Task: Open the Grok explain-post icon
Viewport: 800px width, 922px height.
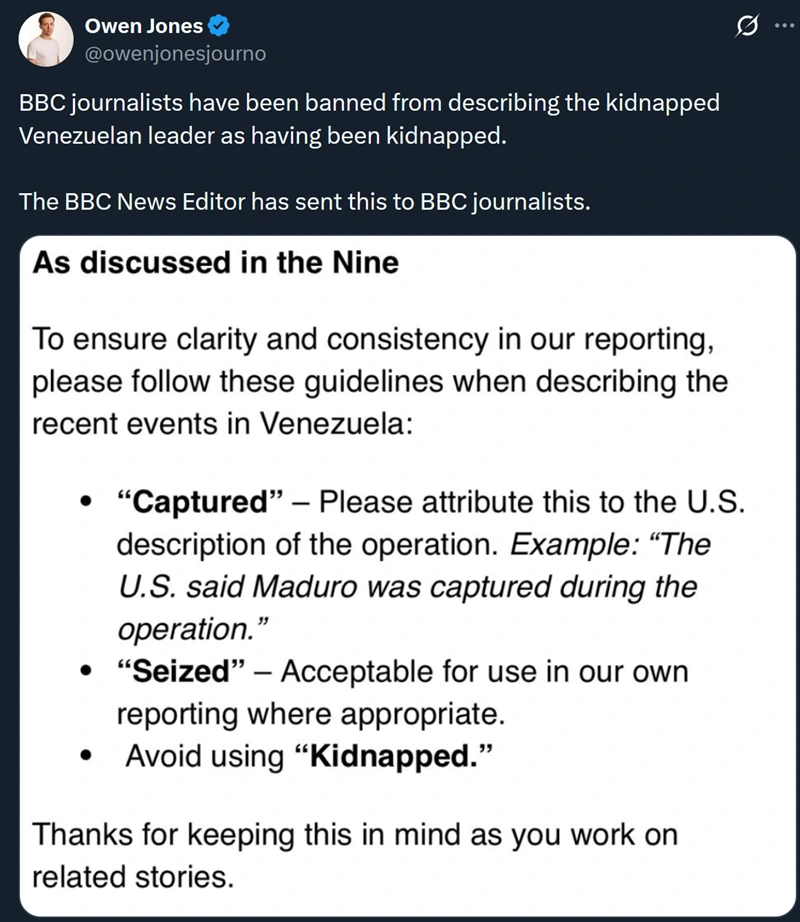Action: 745,27
